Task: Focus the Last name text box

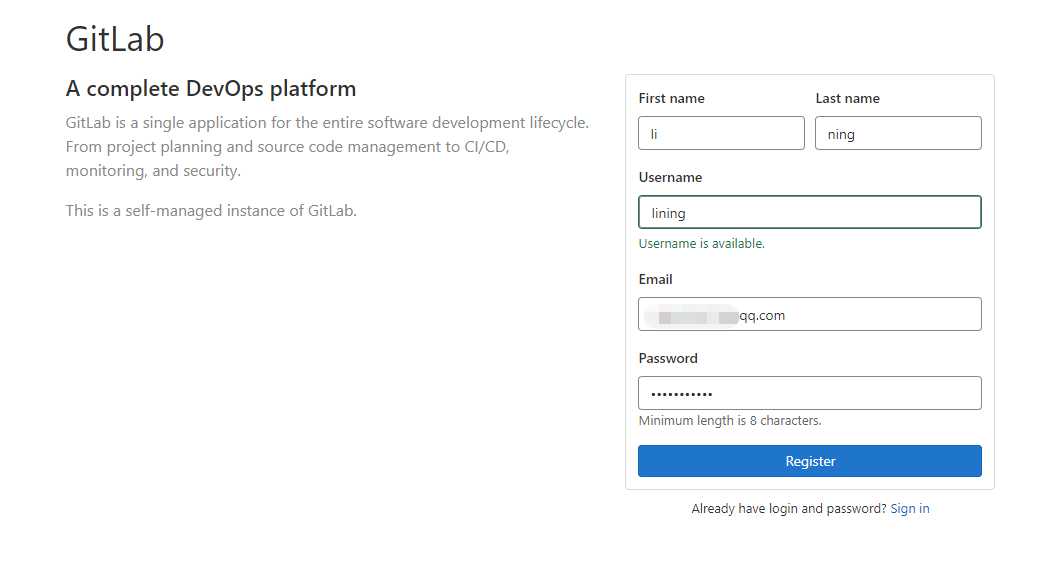Action: pyautogui.click(x=898, y=133)
